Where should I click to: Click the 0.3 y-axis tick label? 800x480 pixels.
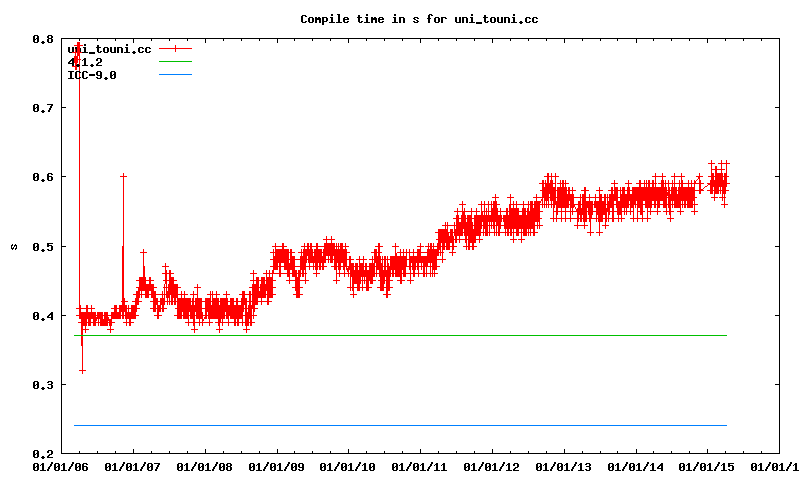[x=43, y=384]
